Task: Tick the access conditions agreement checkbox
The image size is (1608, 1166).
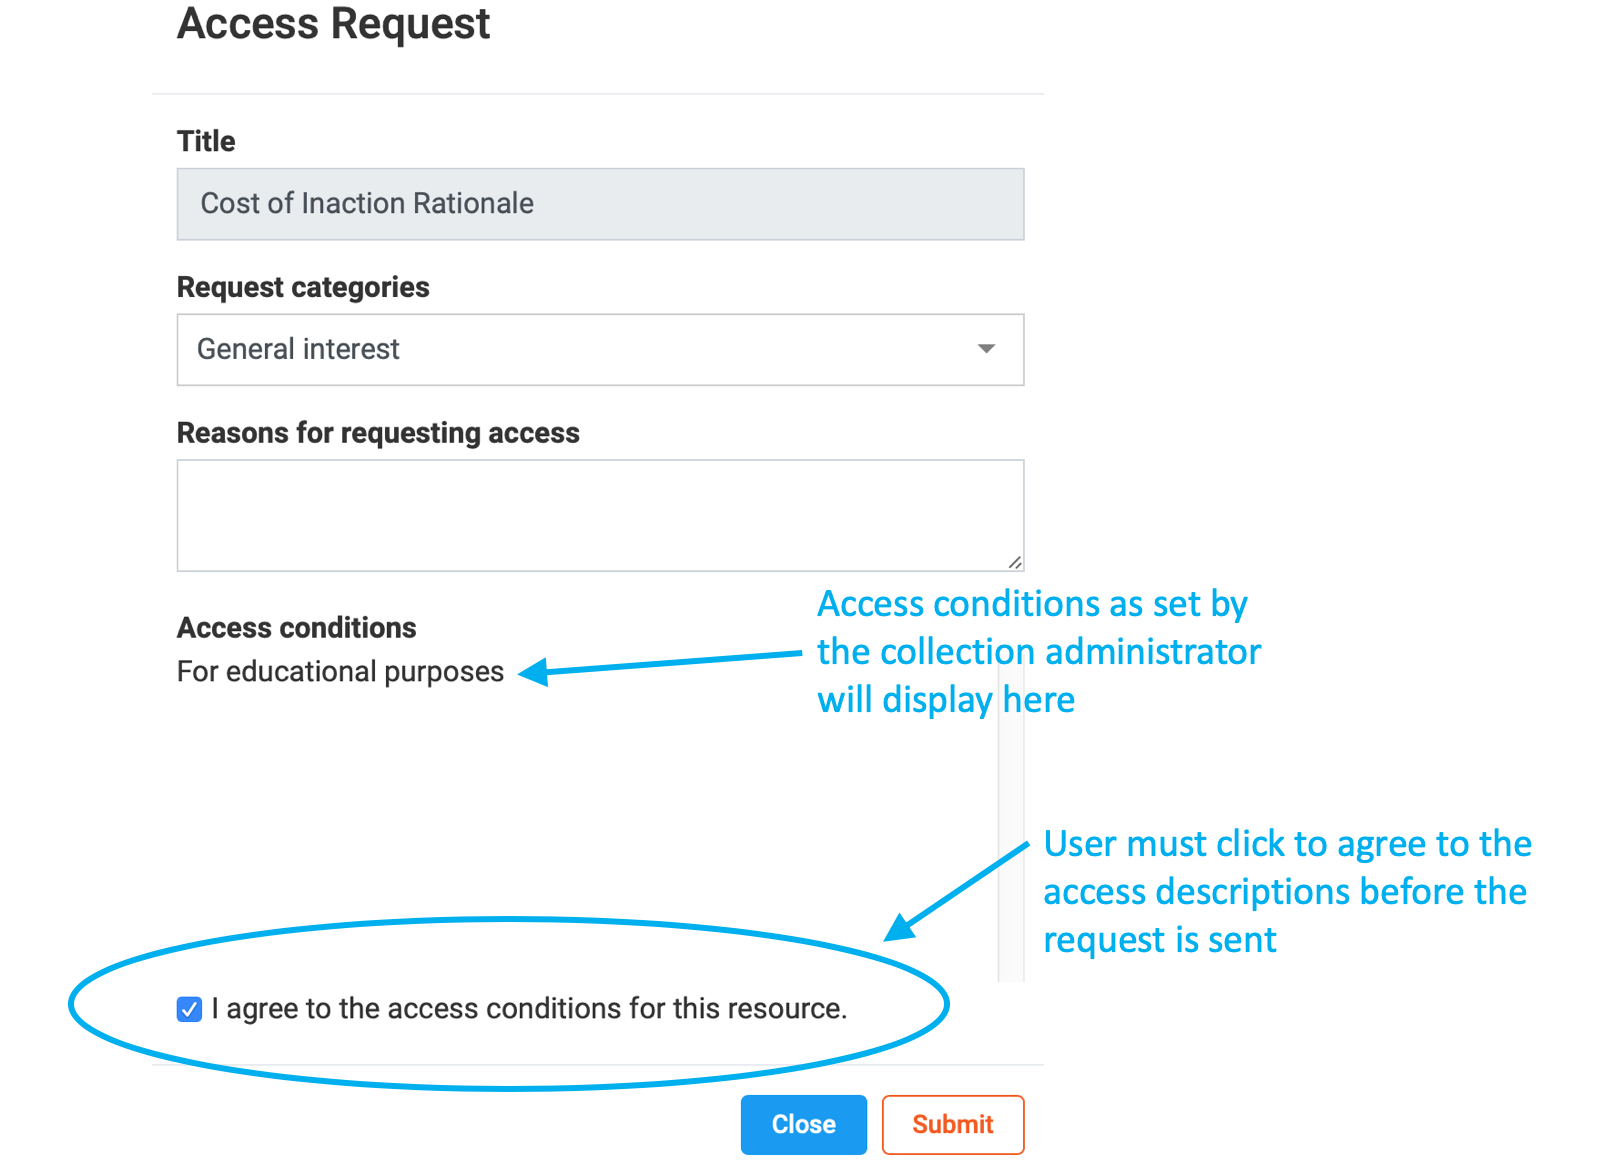Action: click(189, 1009)
